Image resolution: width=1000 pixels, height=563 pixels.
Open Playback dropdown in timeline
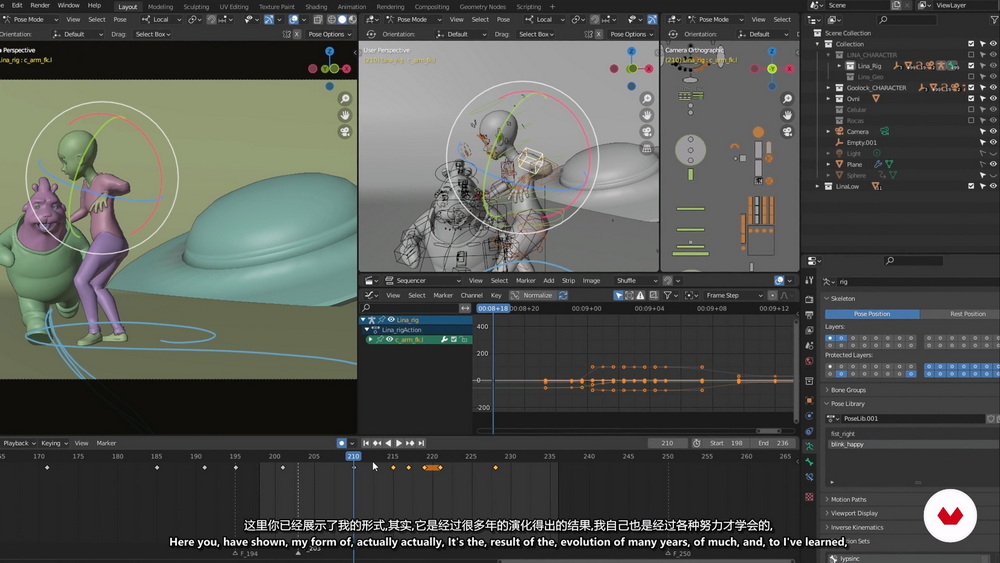pyautogui.click(x=18, y=443)
